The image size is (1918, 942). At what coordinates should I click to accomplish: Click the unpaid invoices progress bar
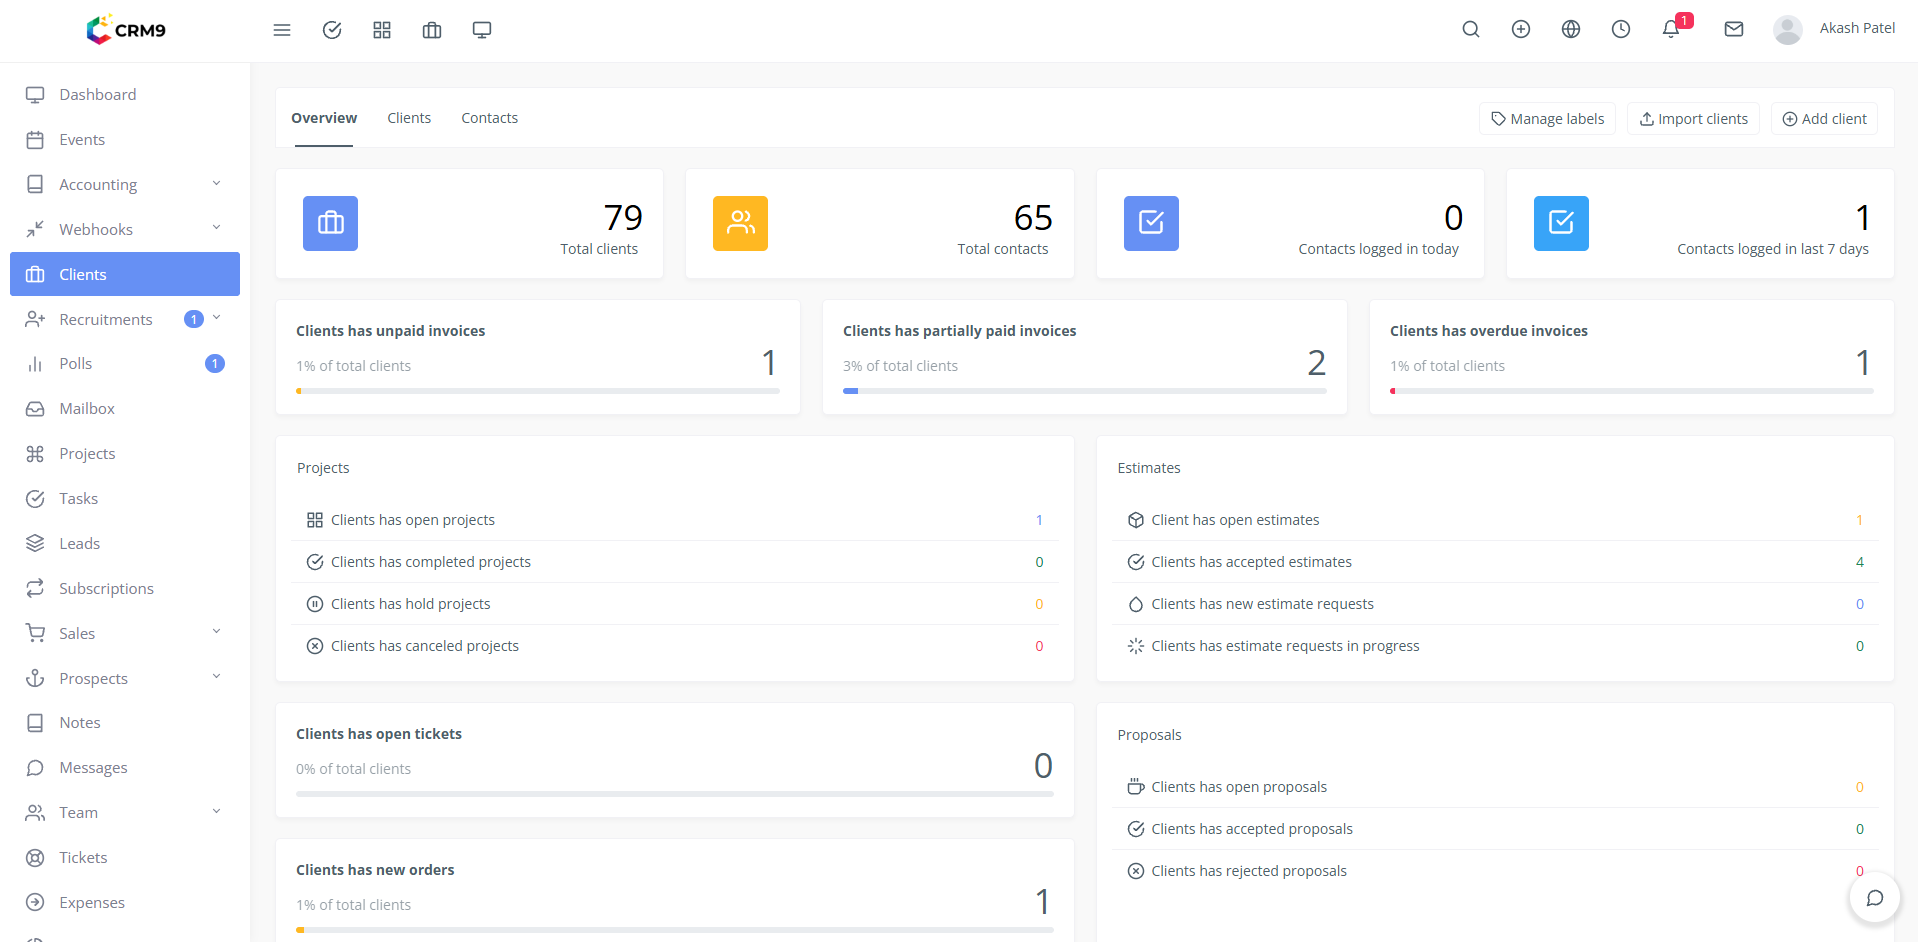pyautogui.click(x=537, y=391)
